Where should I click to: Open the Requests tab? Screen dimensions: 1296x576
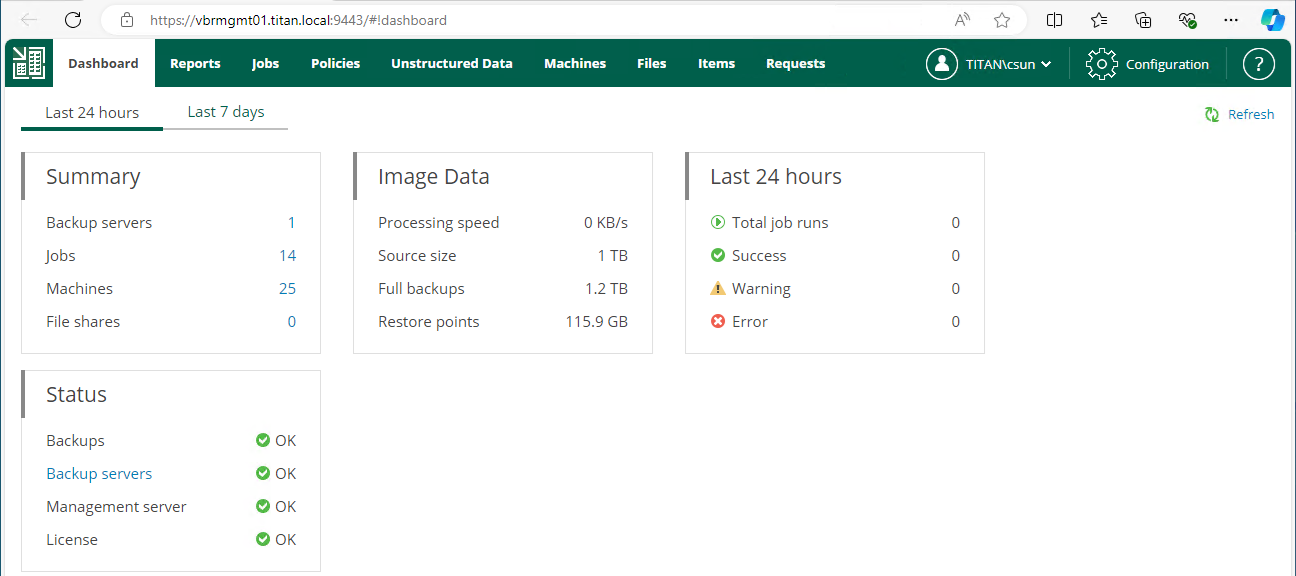[x=796, y=63]
